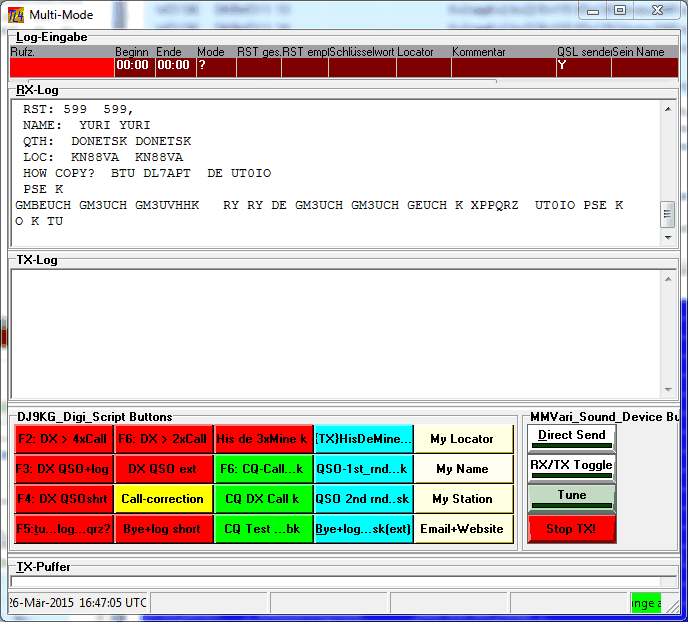Click the RST ges. field
The image size is (688, 622).
(259, 68)
